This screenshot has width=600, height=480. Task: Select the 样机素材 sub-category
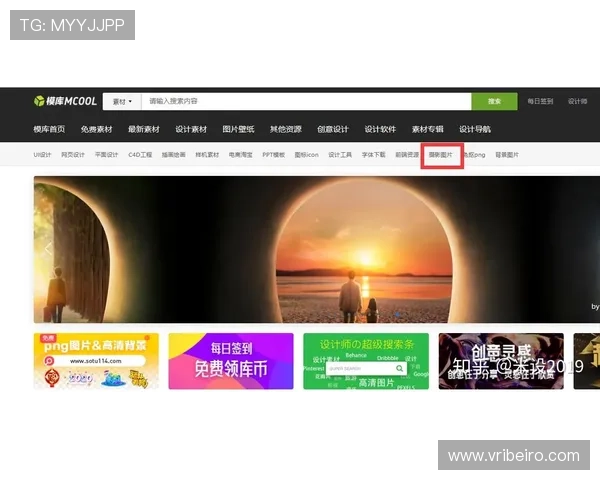(207, 155)
